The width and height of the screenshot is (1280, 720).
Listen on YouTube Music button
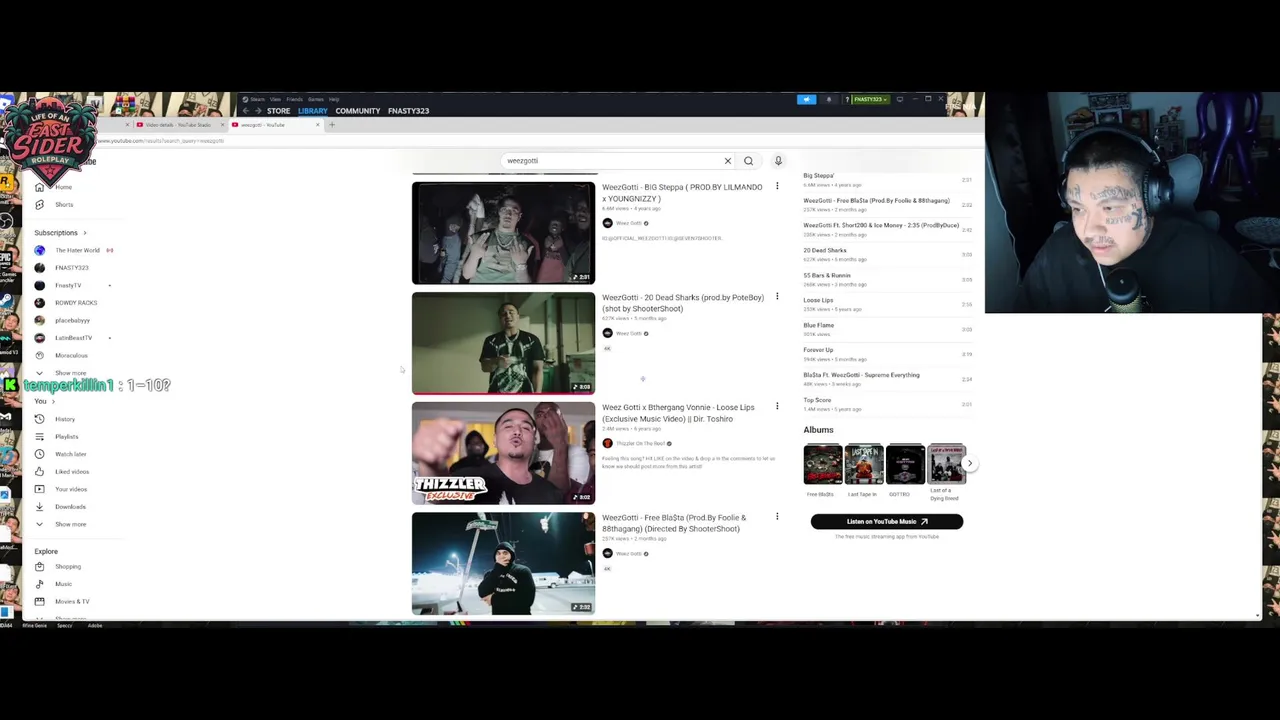coord(886,521)
